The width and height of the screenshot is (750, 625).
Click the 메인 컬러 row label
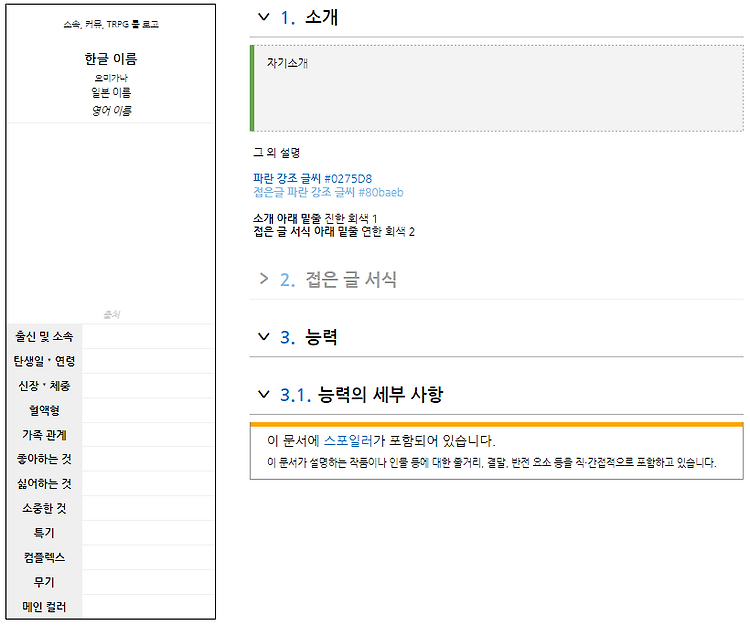pyautogui.click(x=44, y=607)
